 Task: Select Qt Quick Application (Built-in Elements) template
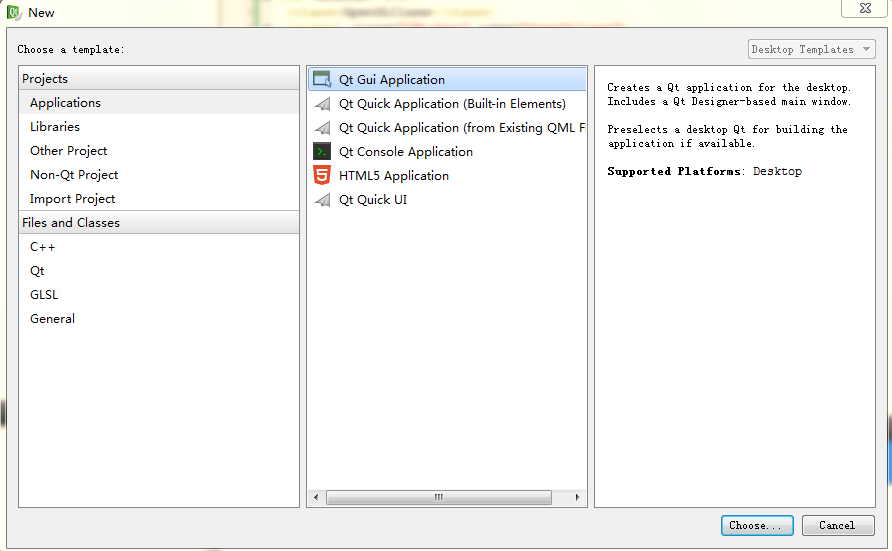447,103
